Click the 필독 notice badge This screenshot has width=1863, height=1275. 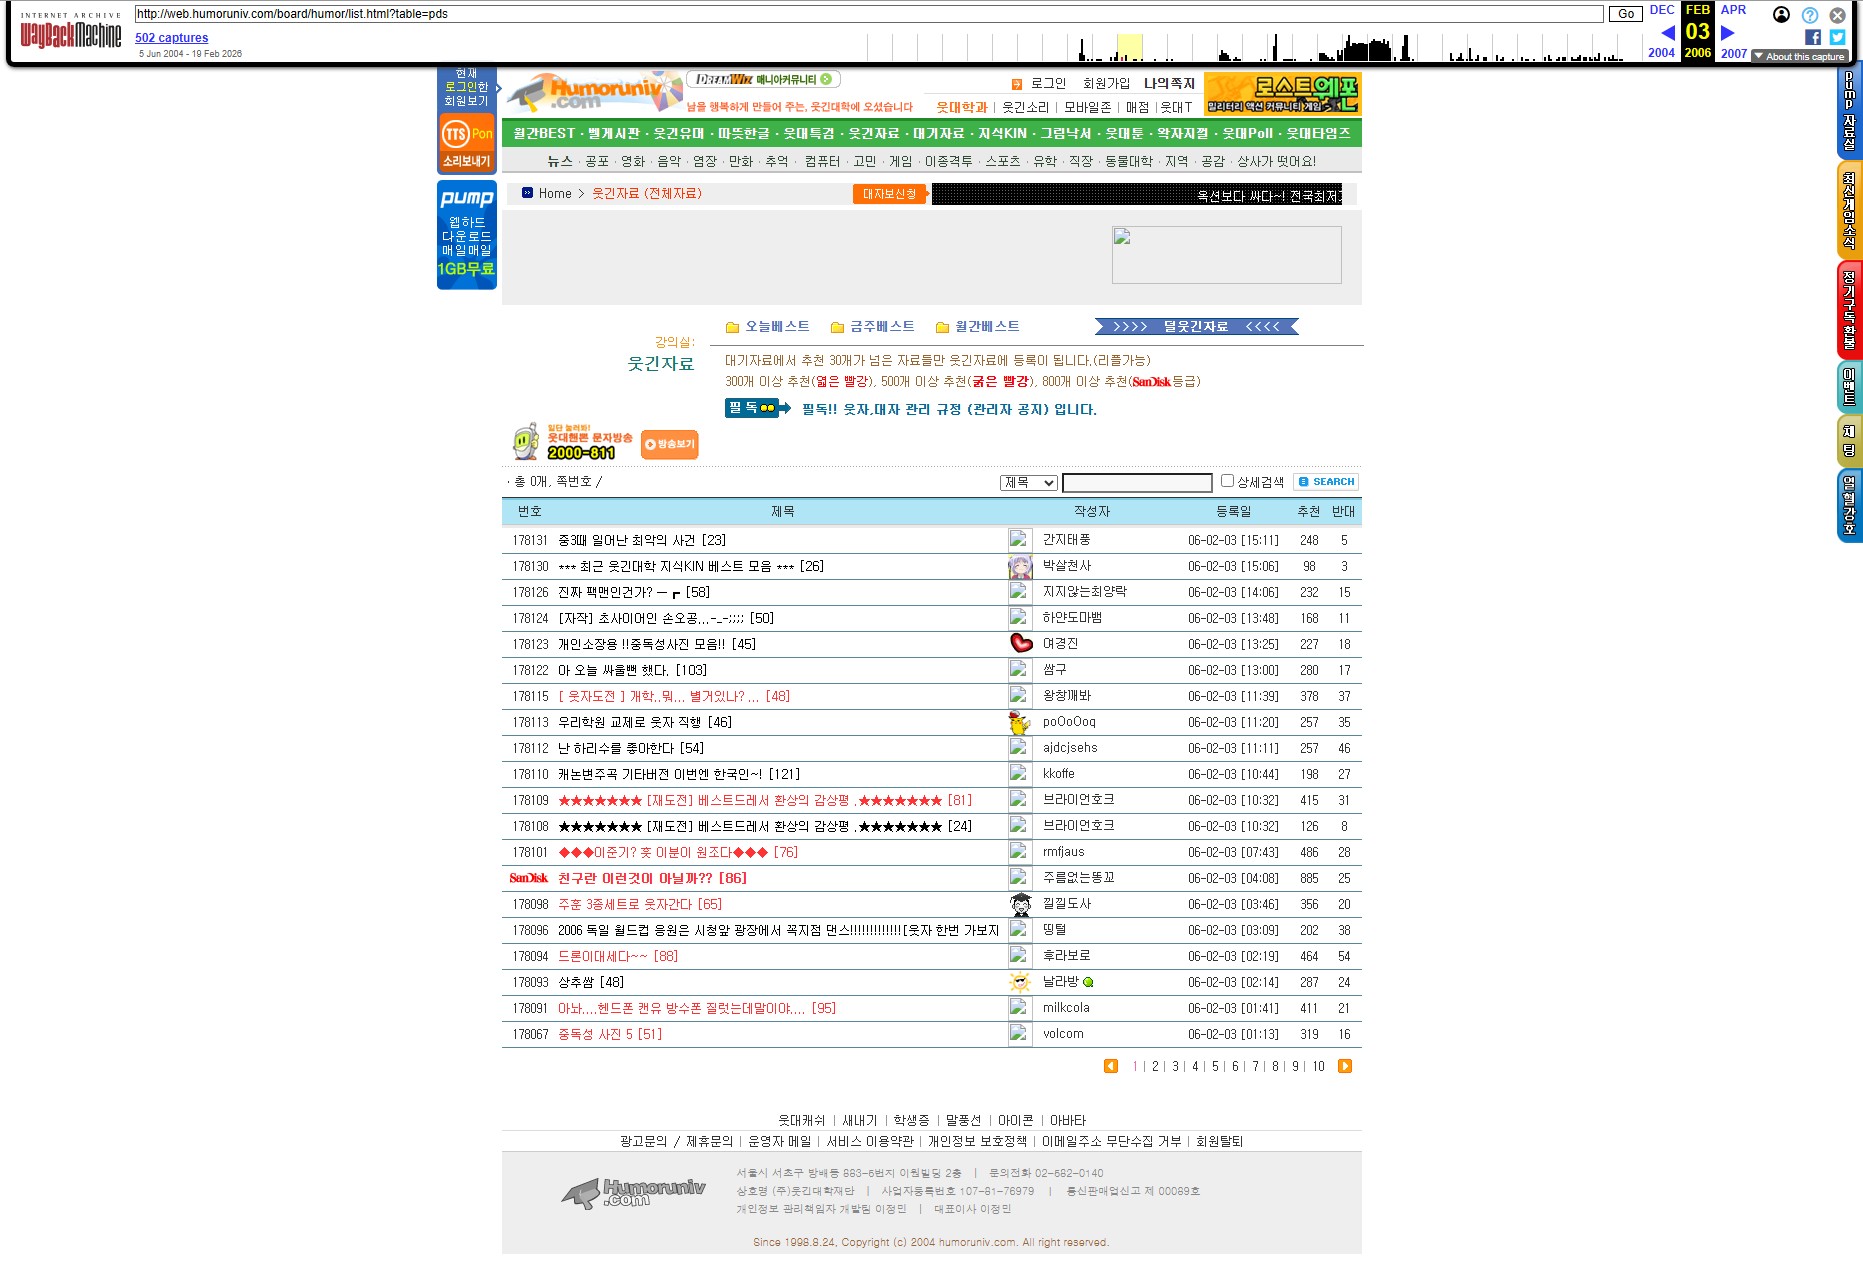point(757,408)
